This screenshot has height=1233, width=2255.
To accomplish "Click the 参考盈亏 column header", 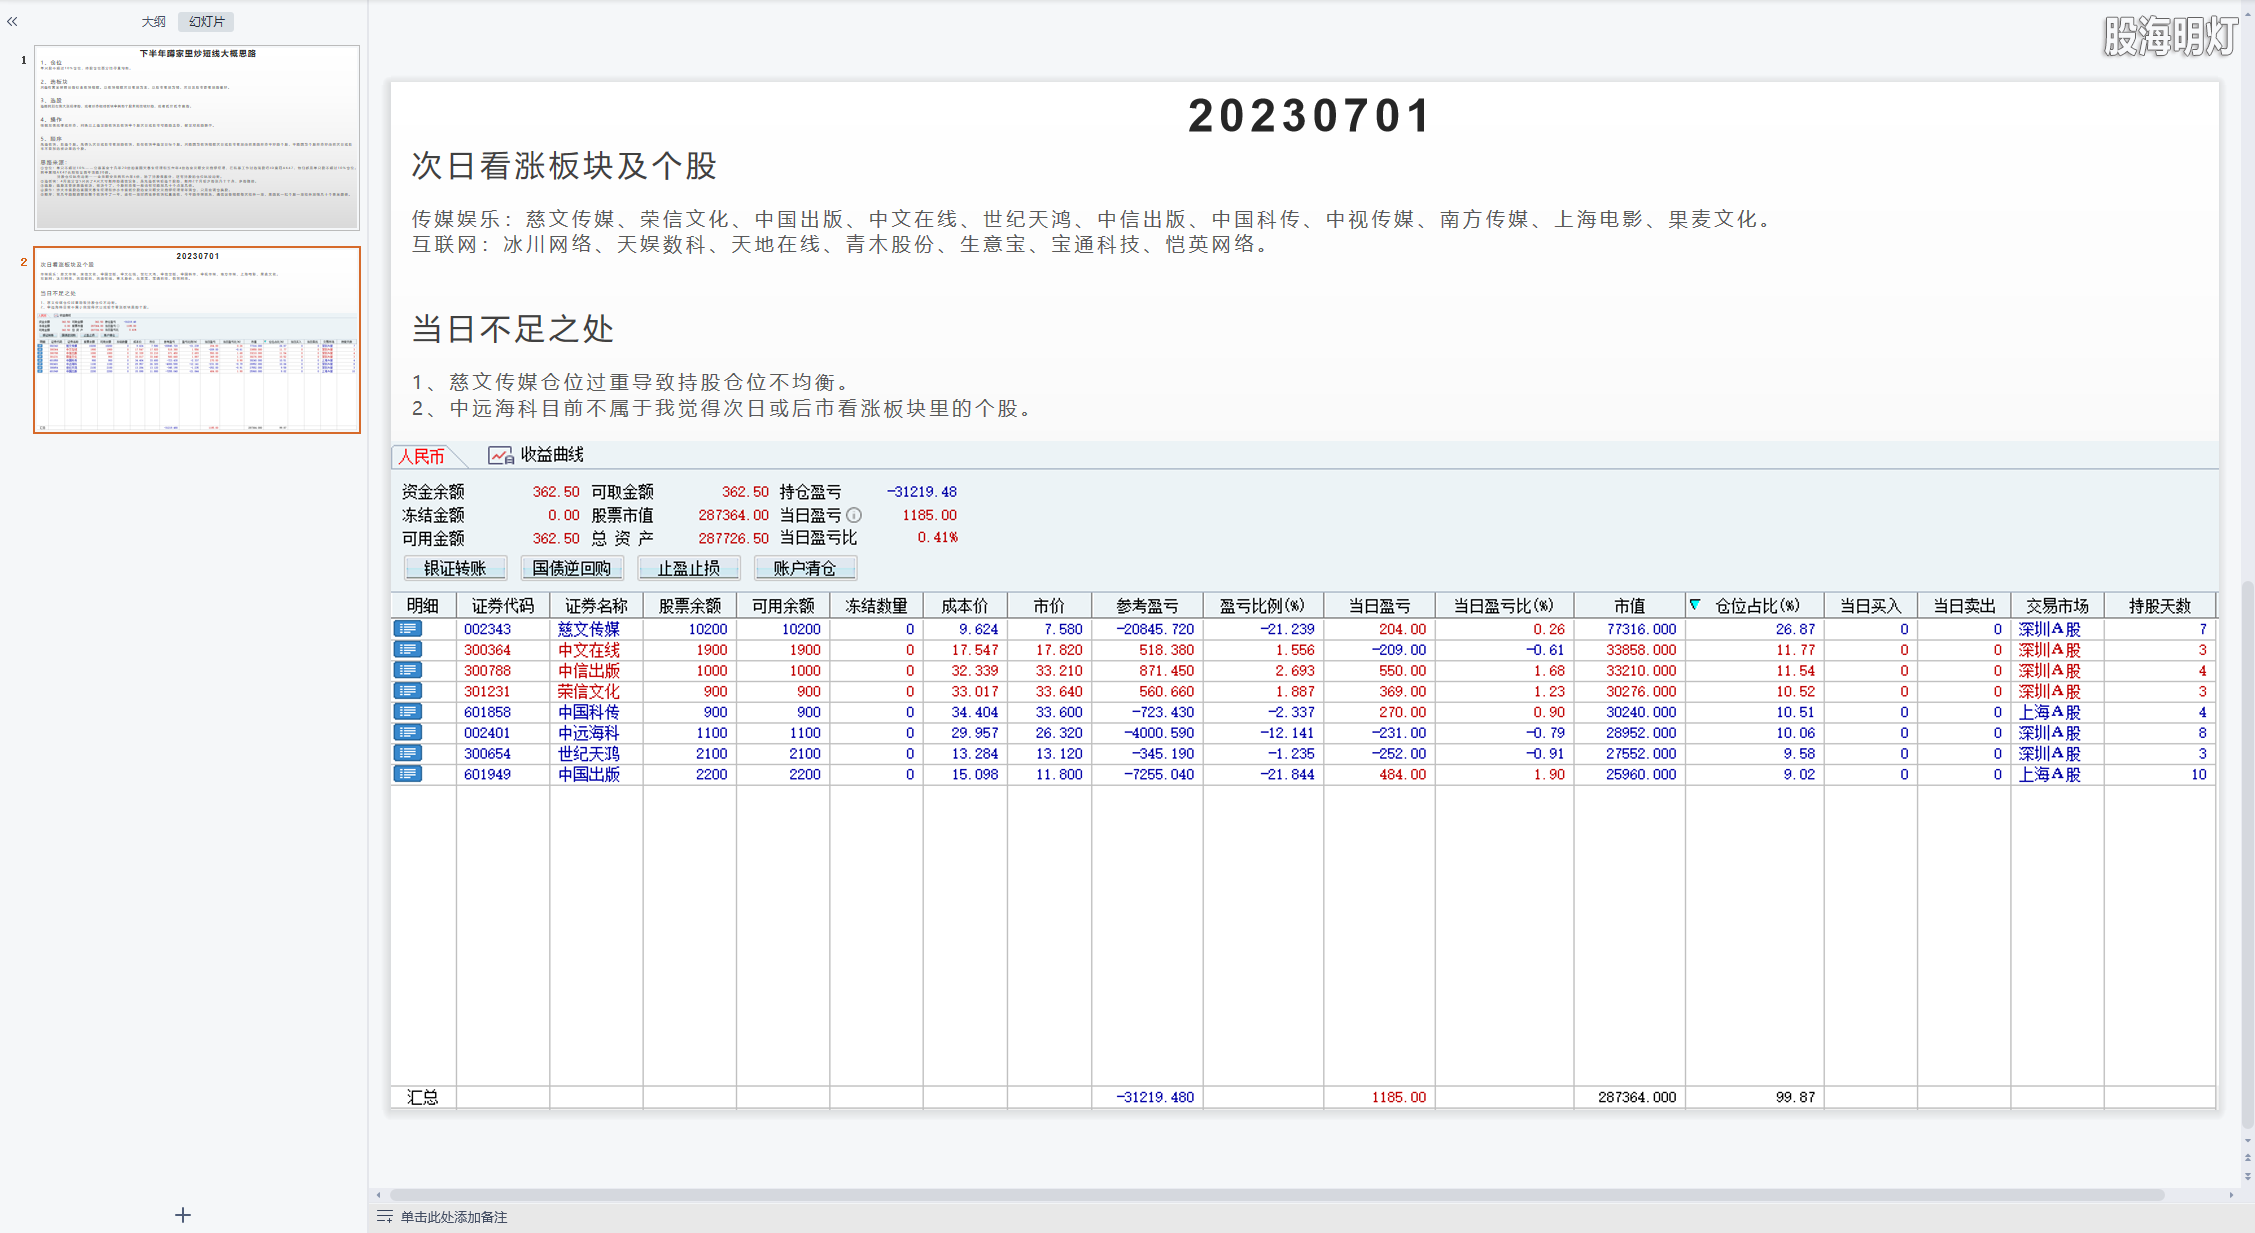I will coord(1147,605).
